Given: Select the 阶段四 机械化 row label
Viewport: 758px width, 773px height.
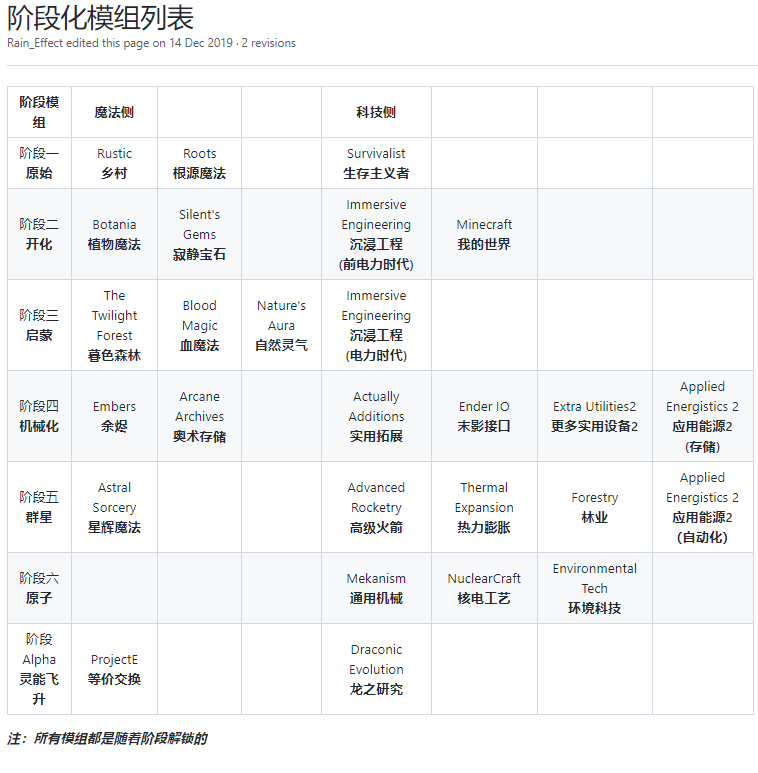Looking at the screenshot, I should pos(39,416).
